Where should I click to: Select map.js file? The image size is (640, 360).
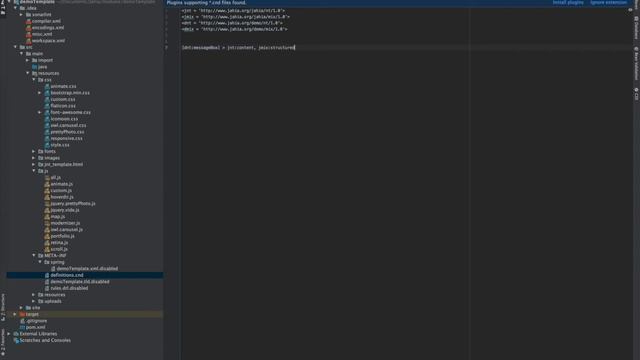(x=58, y=217)
